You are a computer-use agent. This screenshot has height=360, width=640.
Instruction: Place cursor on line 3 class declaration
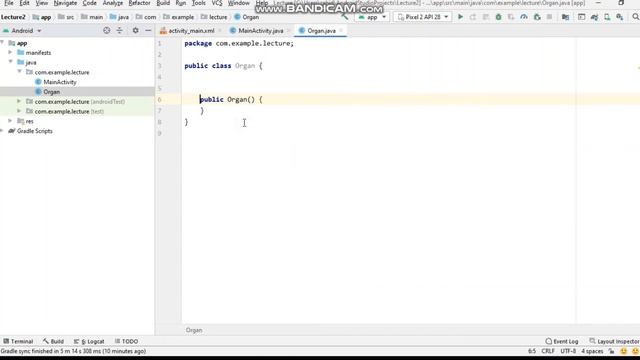(223, 66)
